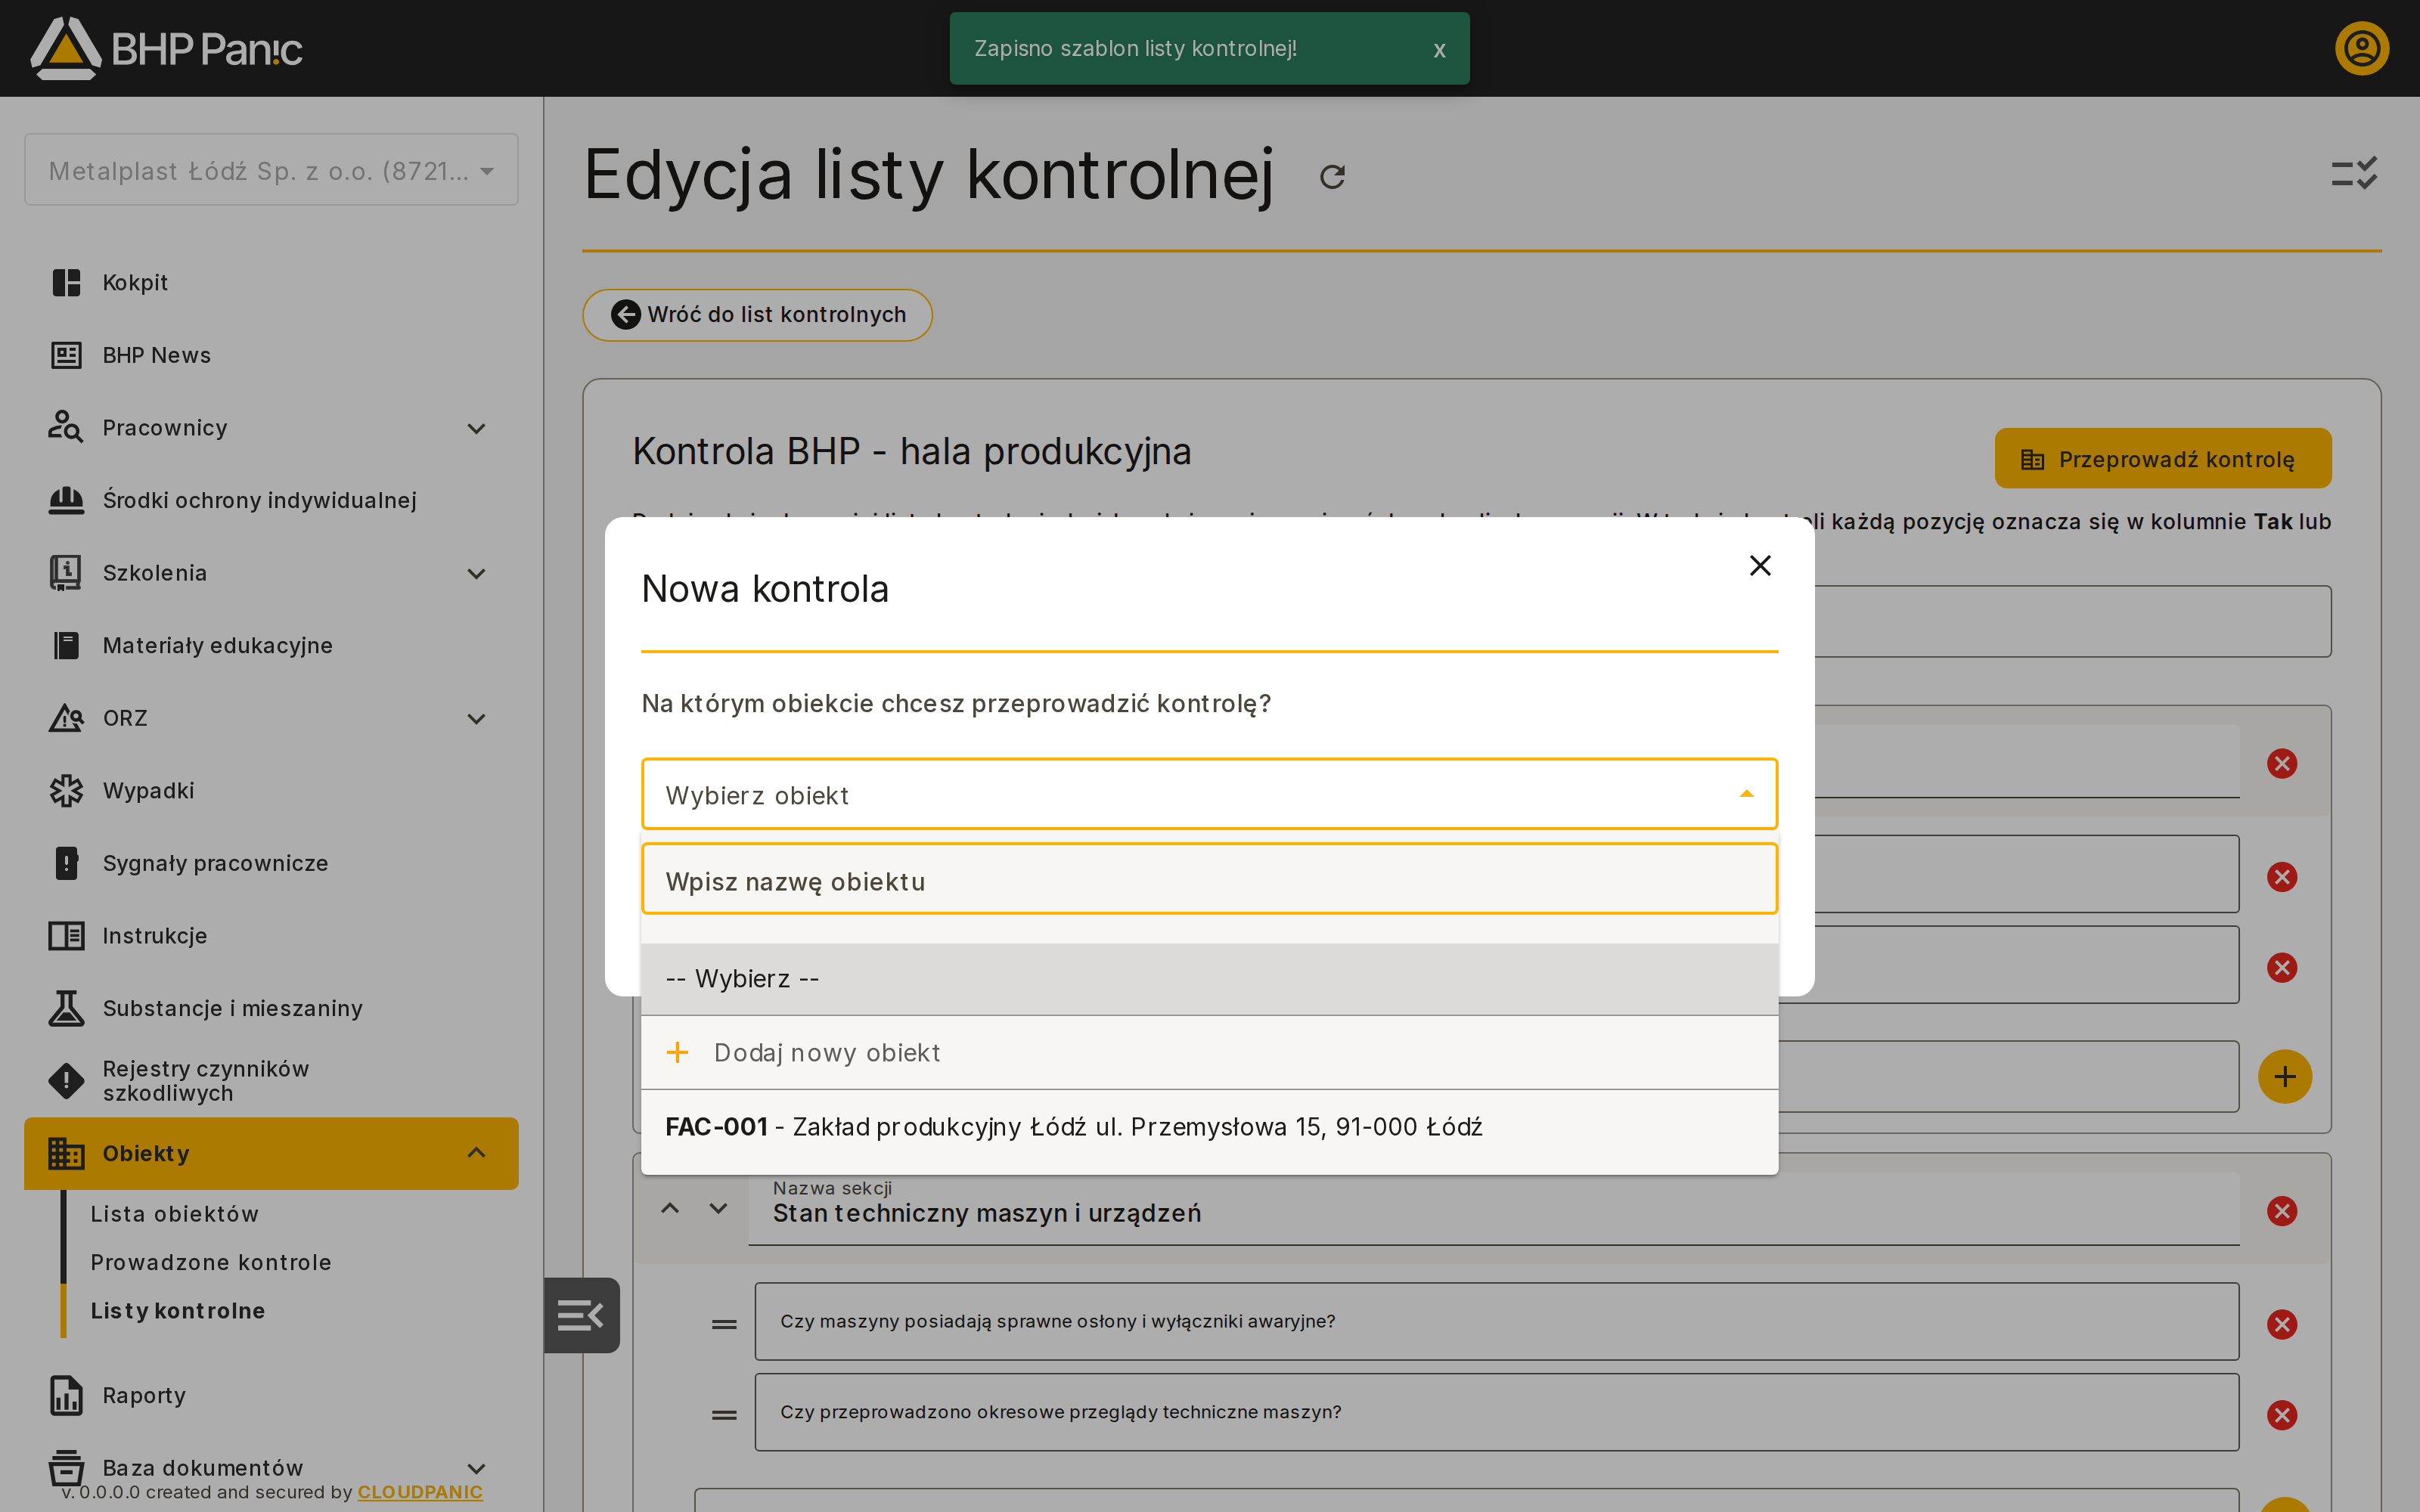Screen dimensions: 2420x1512
Task: Click drag handle for osłony question
Action: (724, 1324)
